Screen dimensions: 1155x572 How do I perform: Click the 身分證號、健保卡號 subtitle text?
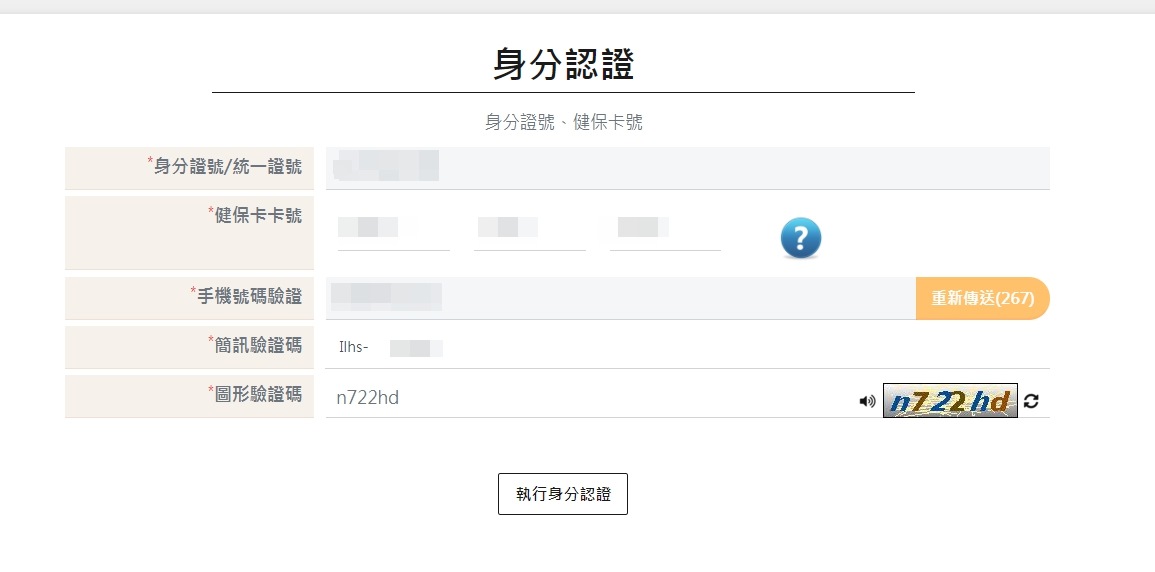[x=563, y=122]
